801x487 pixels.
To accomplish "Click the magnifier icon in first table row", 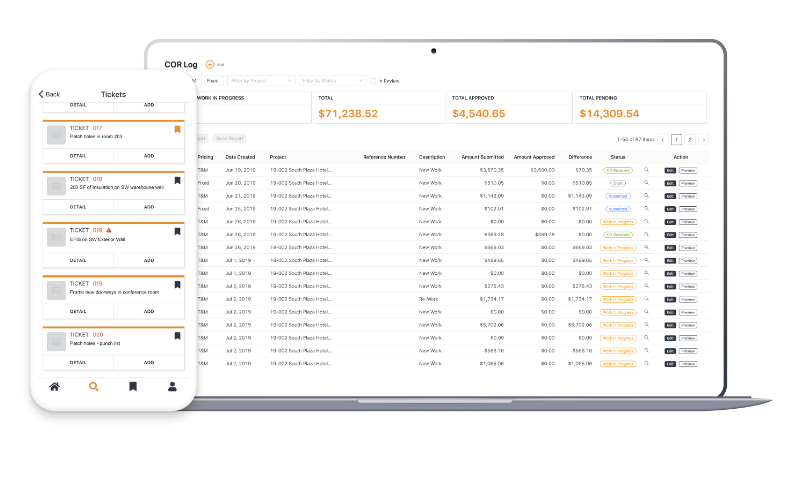I will coord(646,170).
